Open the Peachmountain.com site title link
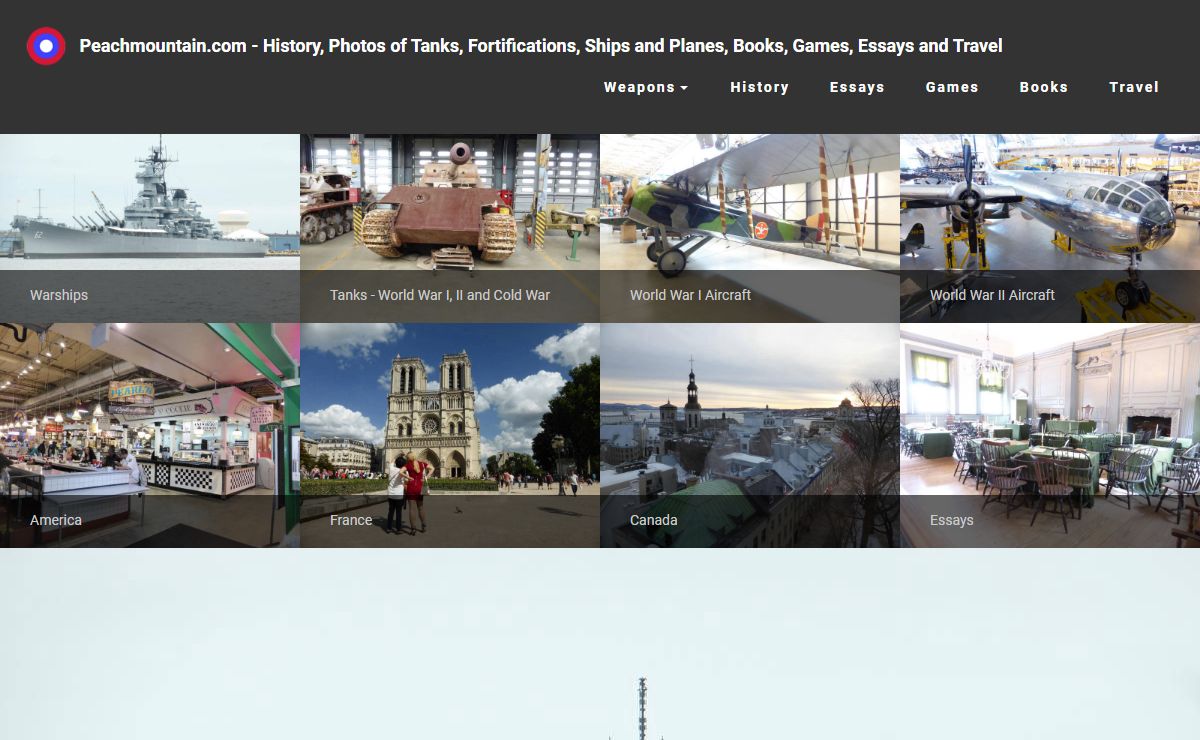Image resolution: width=1200 pixels, height=740 pixels. (x=540, y=46)
